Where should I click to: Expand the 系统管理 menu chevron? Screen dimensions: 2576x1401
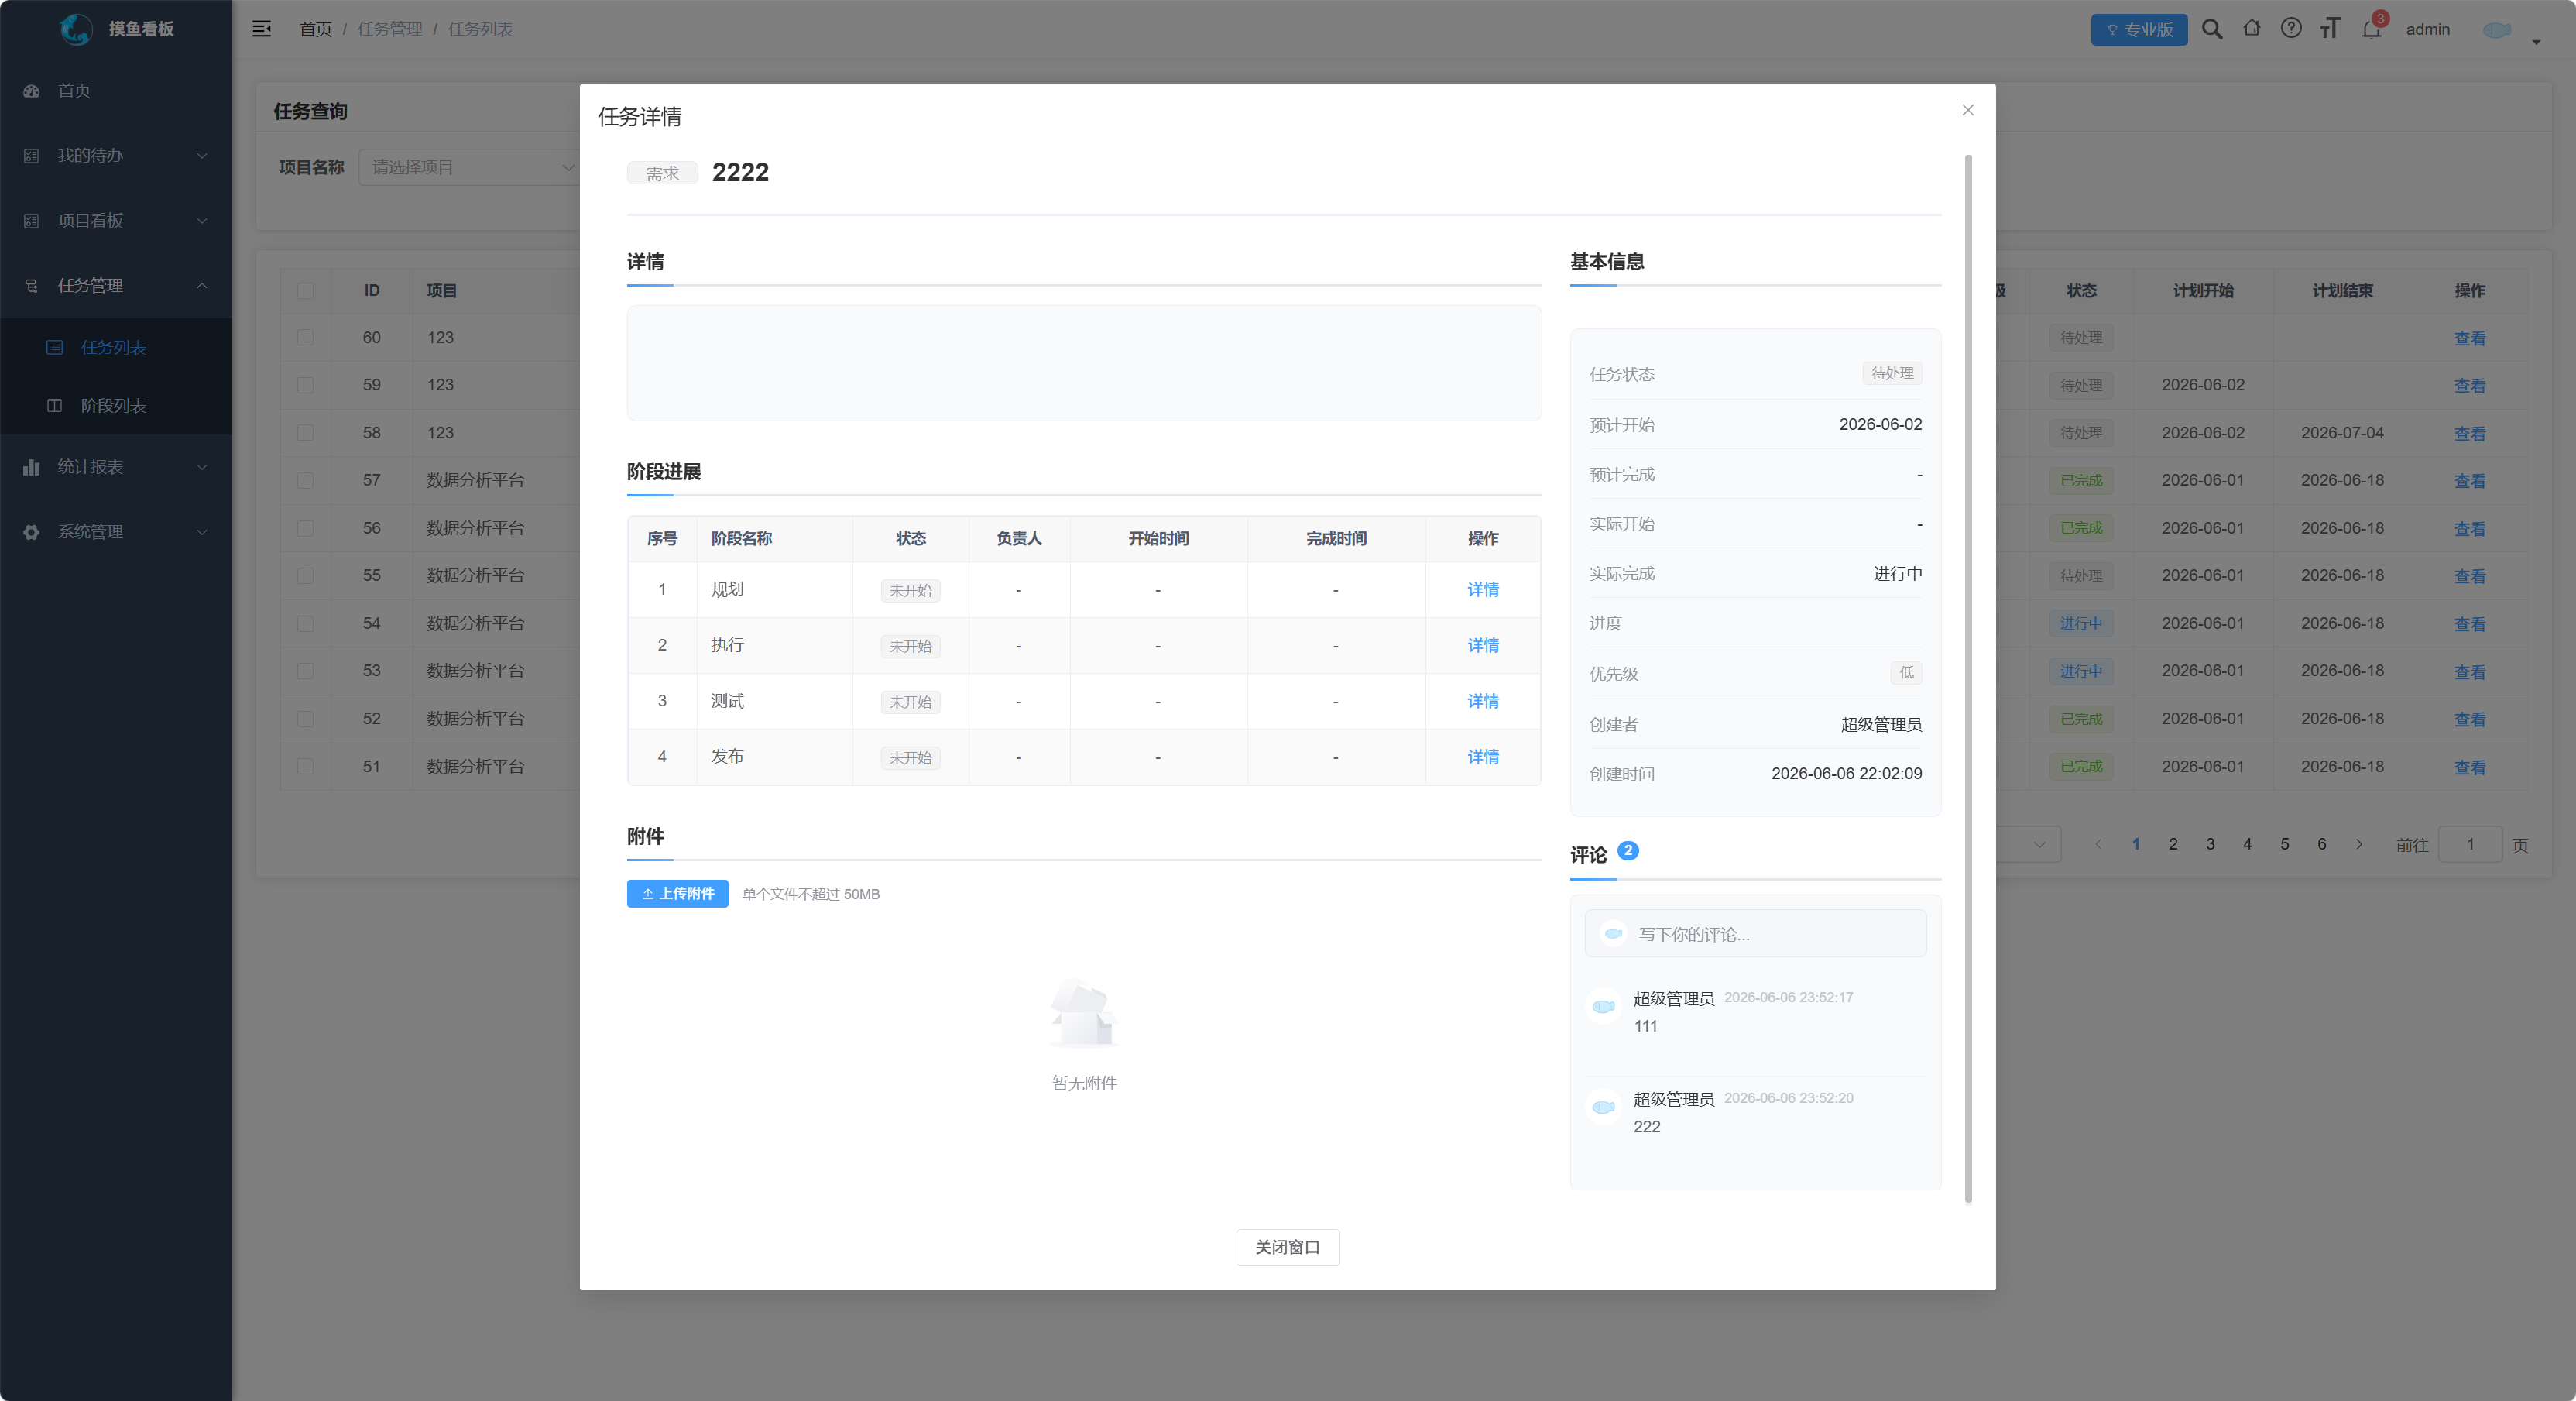(202, 532)
